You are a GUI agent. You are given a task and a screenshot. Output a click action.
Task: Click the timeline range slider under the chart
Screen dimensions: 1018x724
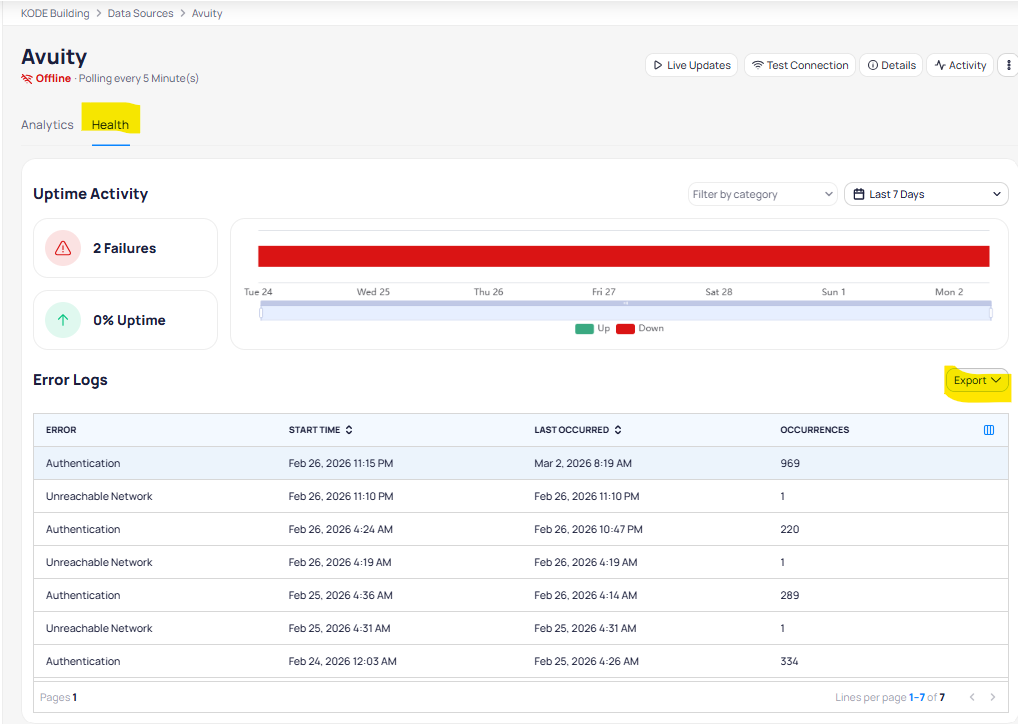[625, 313]
